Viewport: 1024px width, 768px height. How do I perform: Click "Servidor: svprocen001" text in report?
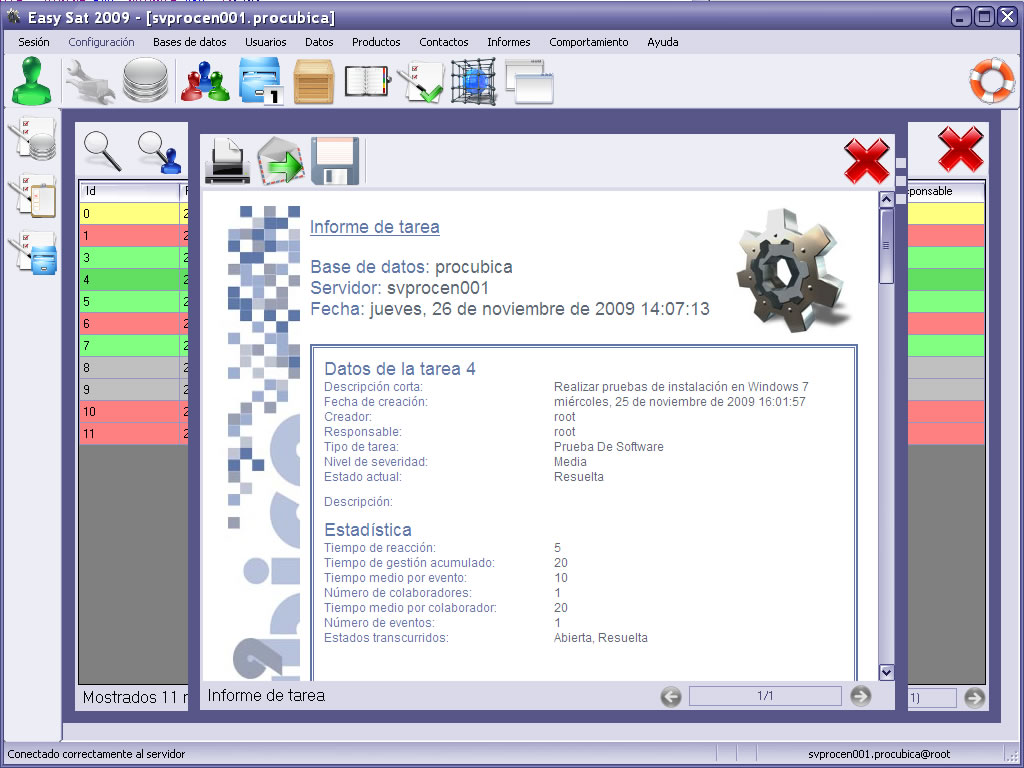400,288
